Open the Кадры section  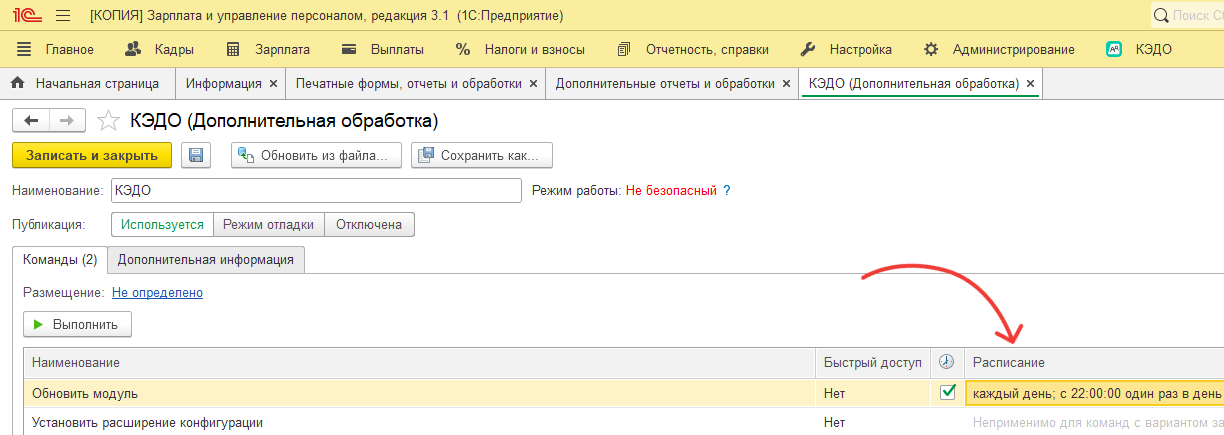(160, 49)
